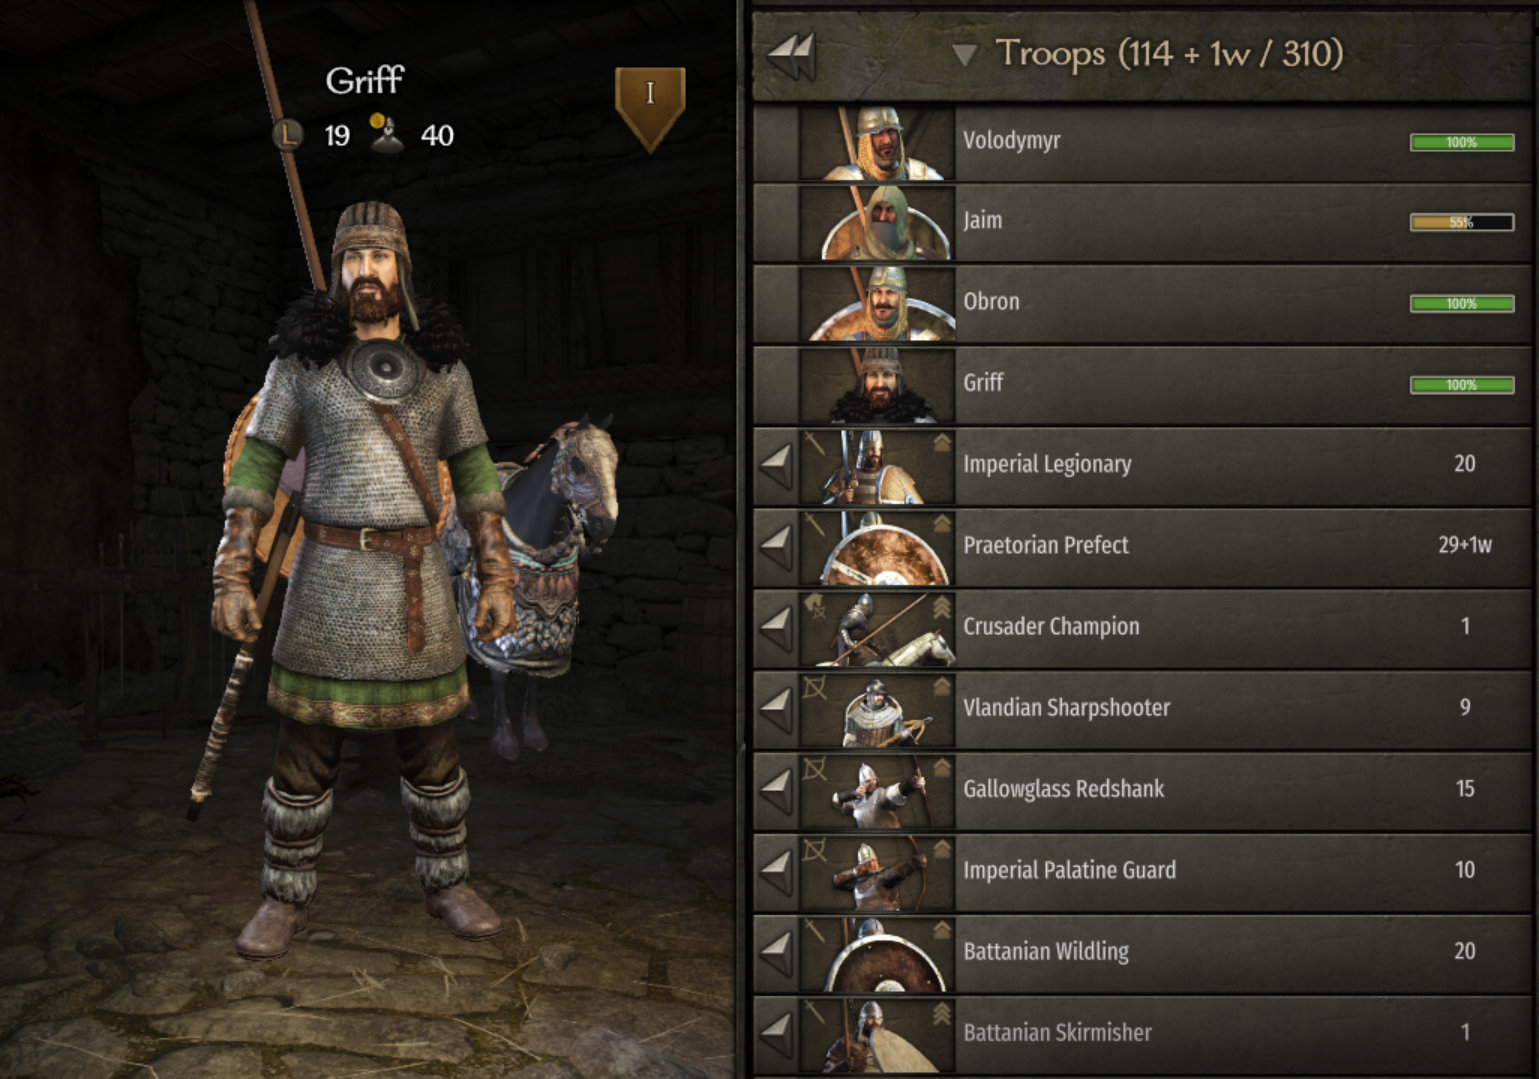Transfer Battanian Skirmisher with left arrow
The width and height of the screenshot is (1539, 1079).
(x=776, y=1032)
